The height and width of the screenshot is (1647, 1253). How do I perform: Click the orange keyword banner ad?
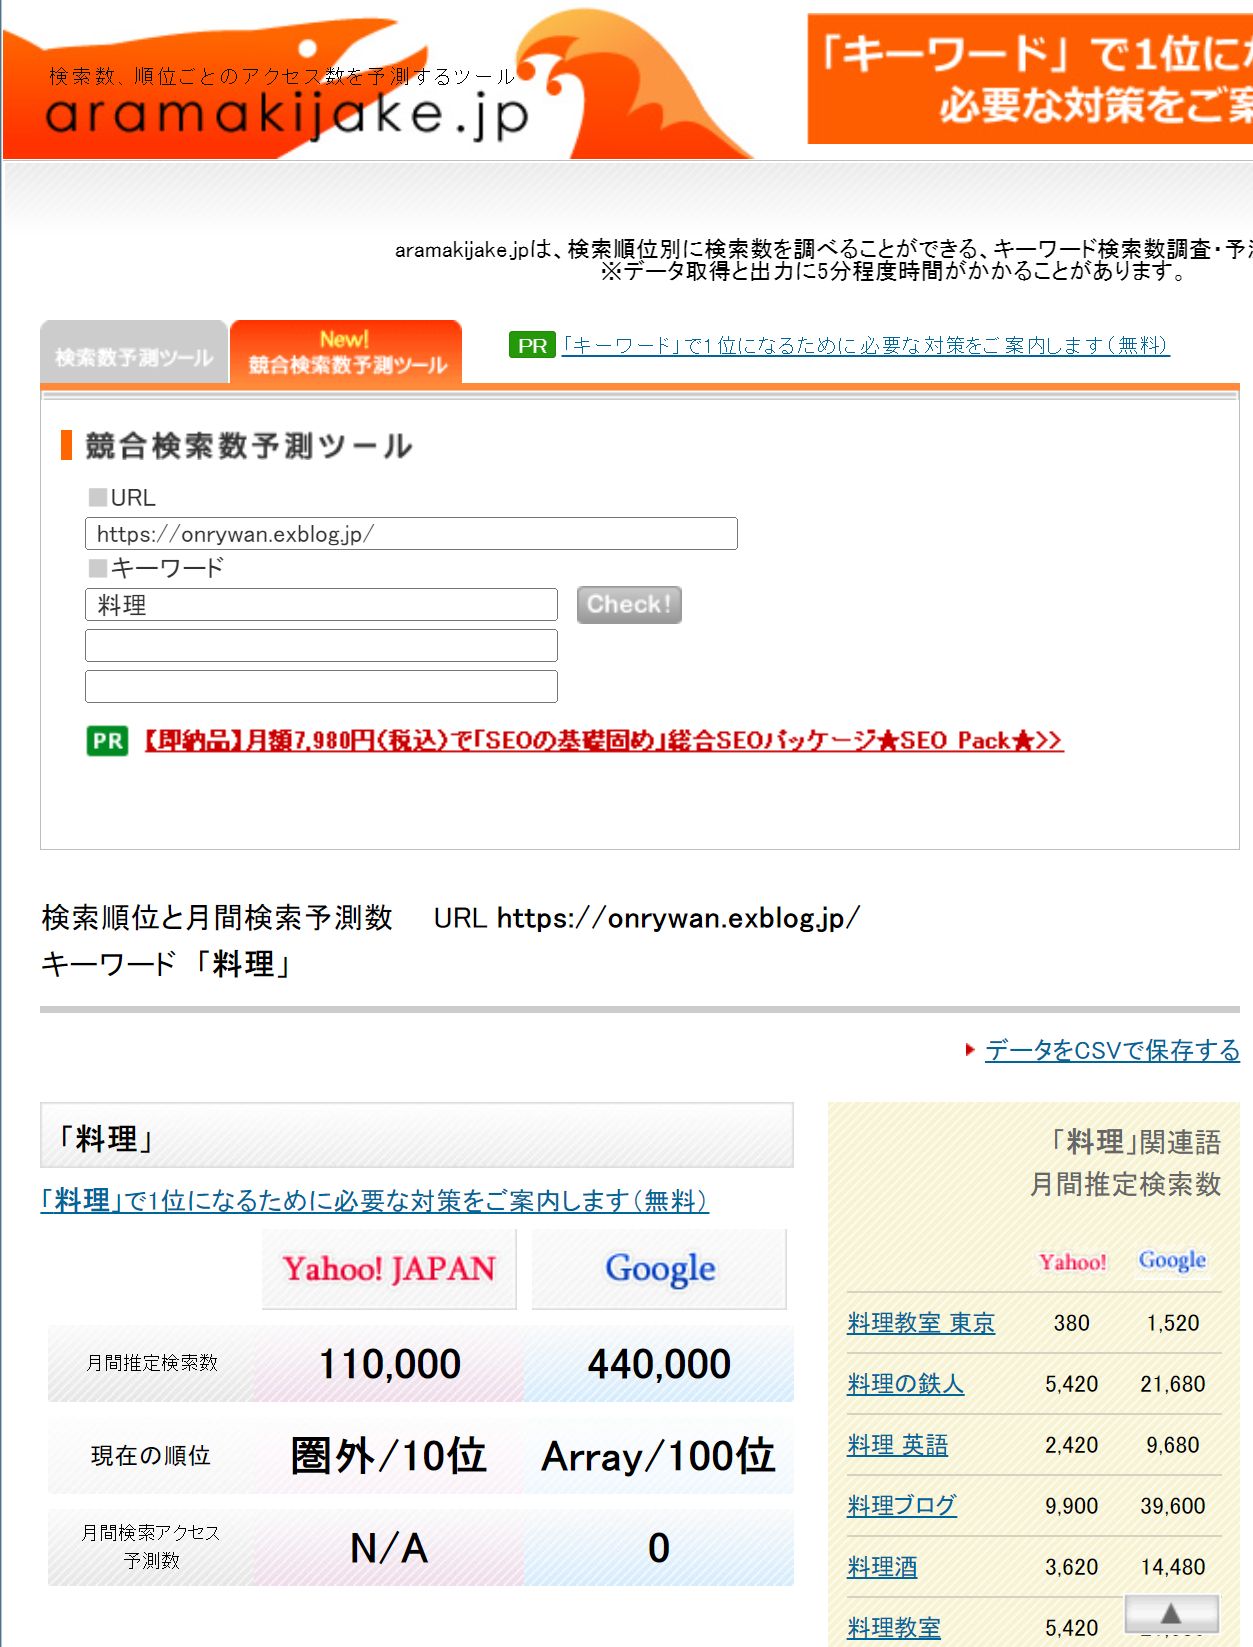(x=1030, y=79)
